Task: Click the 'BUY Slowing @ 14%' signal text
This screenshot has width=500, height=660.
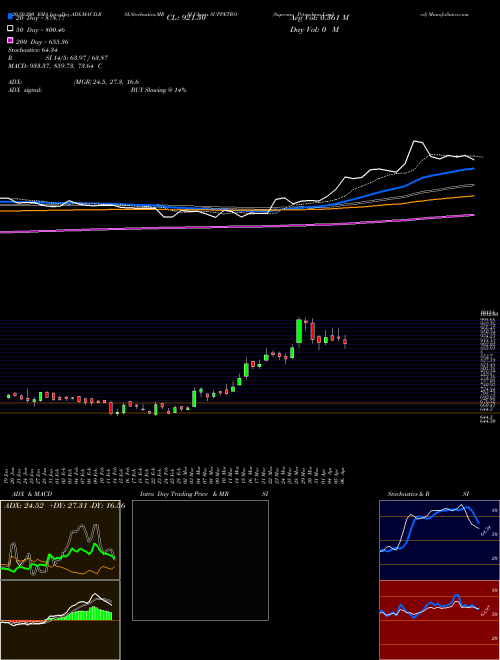Action: [x=158, y=90]
